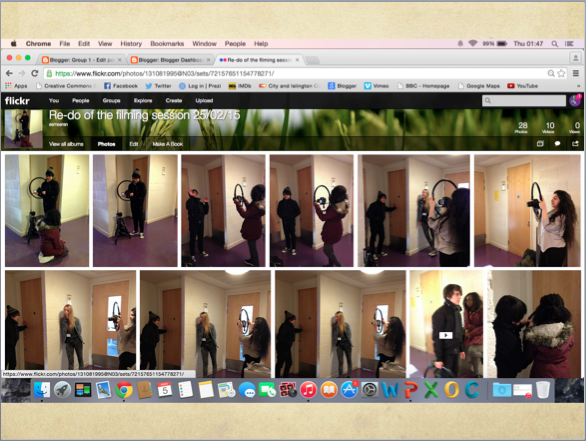Open iTunes in the dock
Image resolution: width=586 pixels, height=441 pixels.
pos(308,390)
